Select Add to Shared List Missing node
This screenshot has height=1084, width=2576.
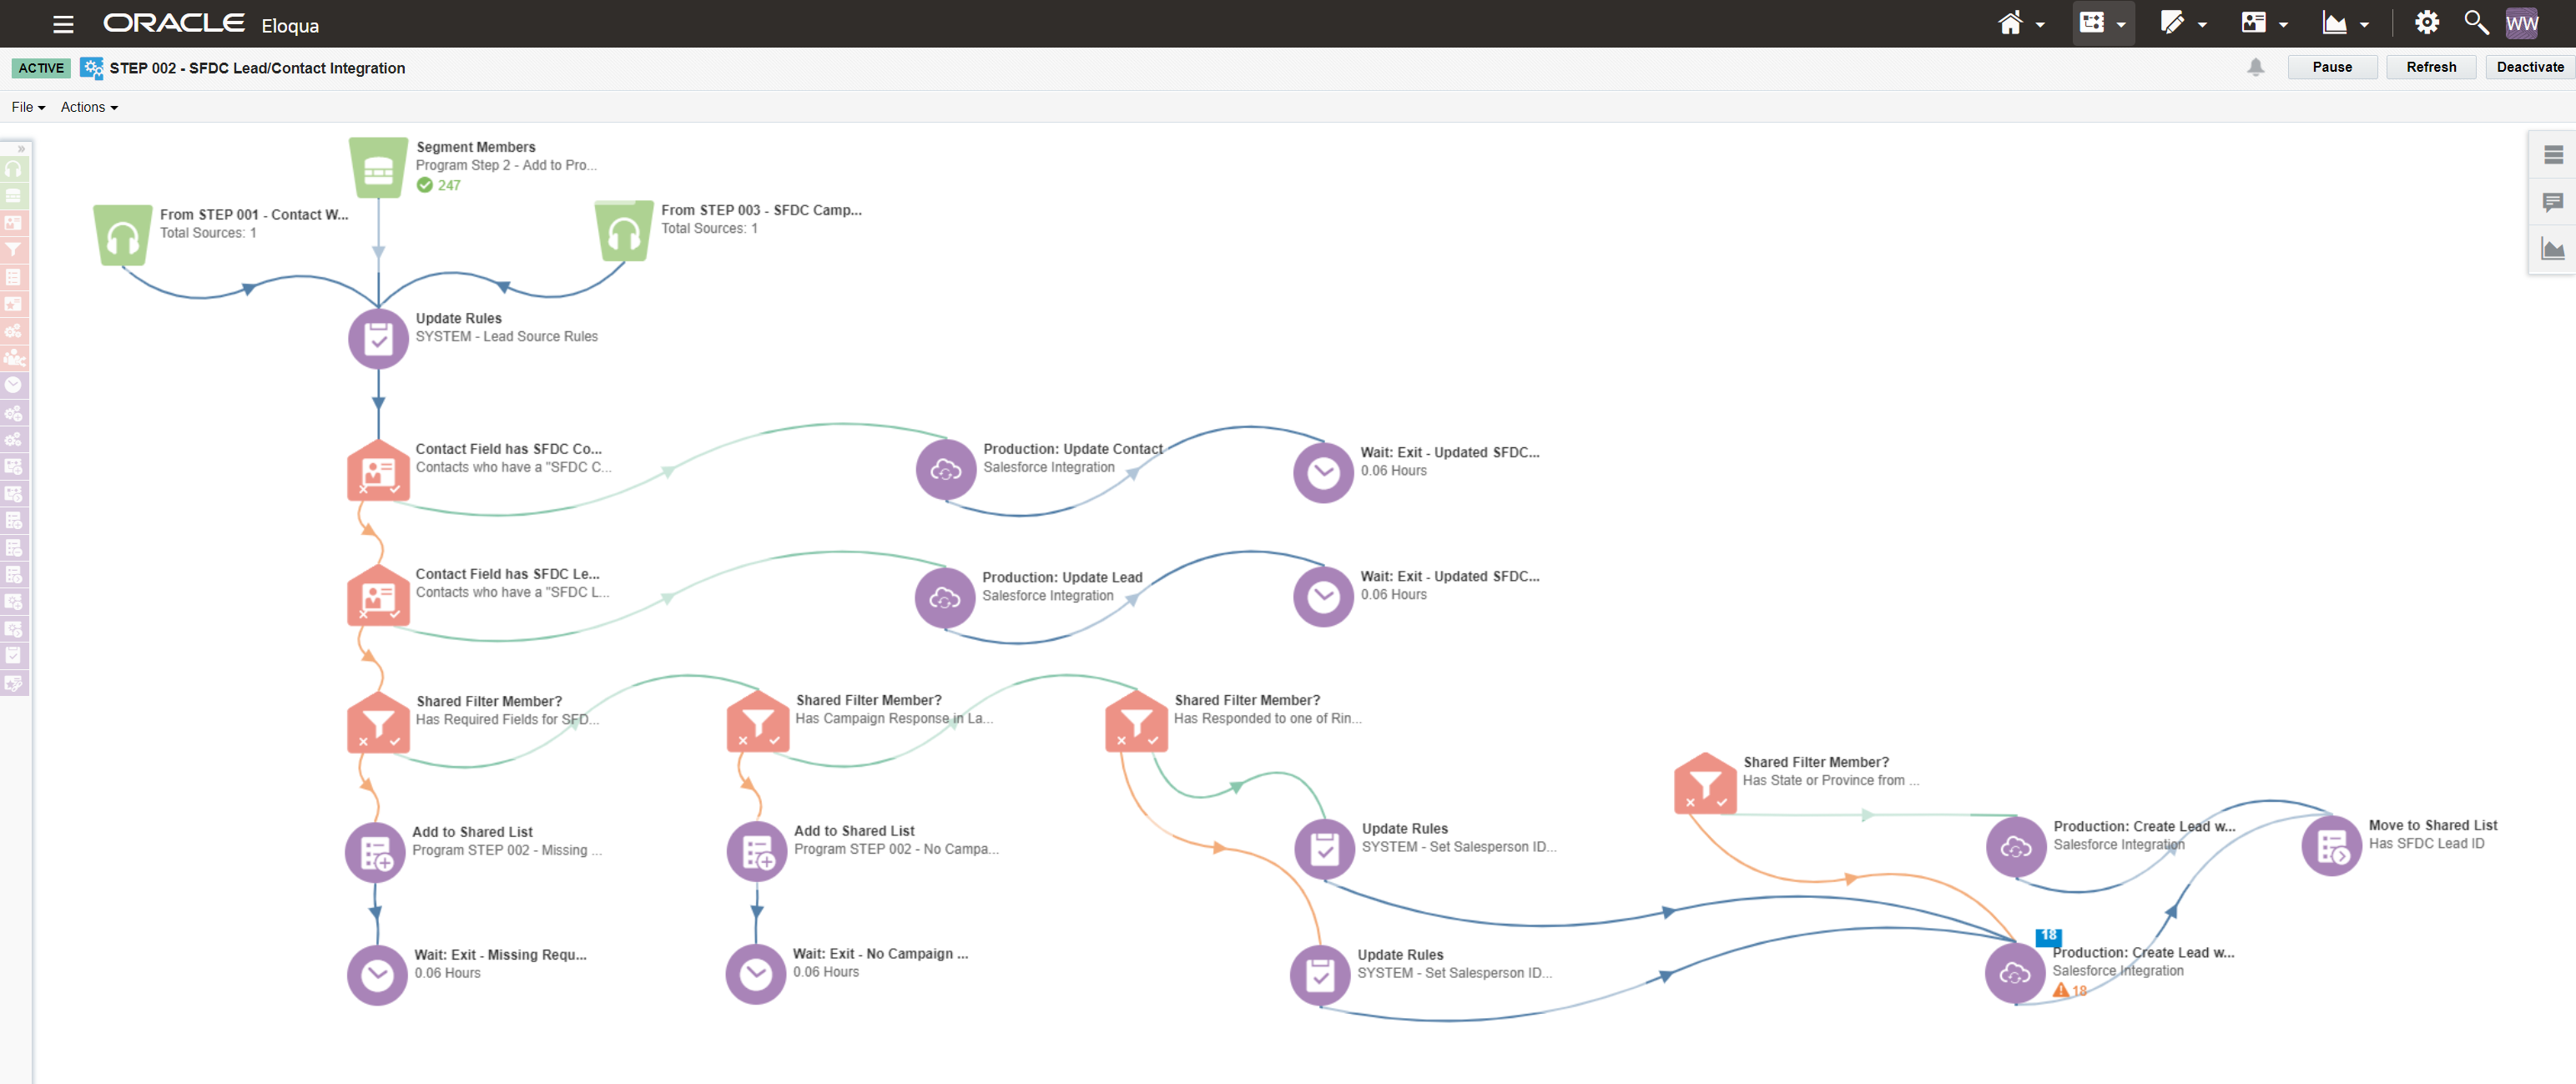coord(375,852)
